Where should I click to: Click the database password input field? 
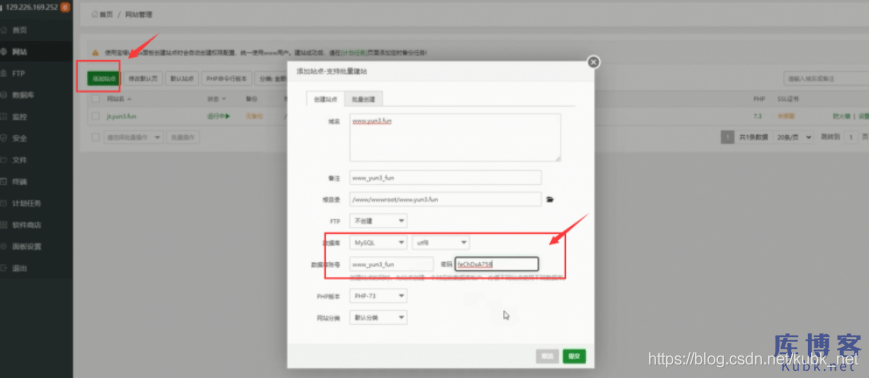(x=497, y=264)
